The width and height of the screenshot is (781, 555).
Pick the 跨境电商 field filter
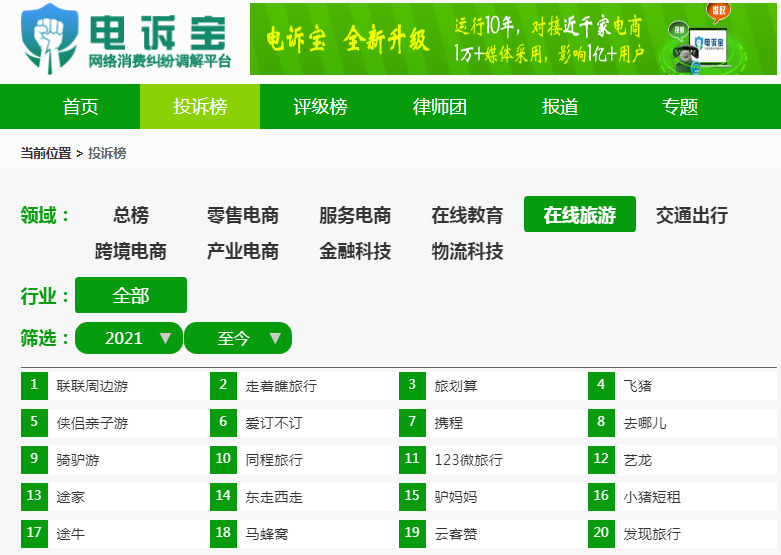click(130, 251)
